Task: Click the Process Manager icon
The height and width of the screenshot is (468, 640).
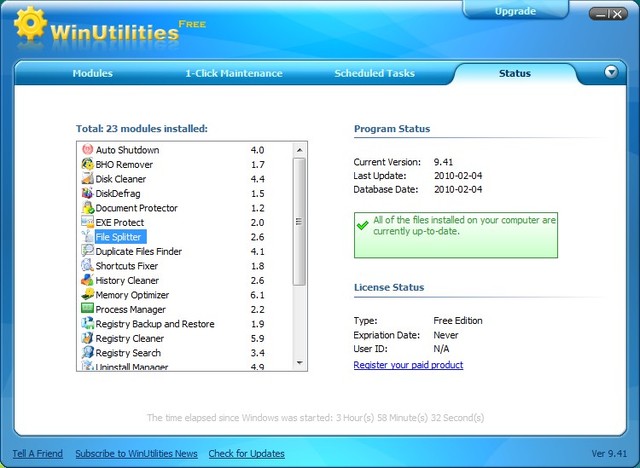Action: point(87,309)
